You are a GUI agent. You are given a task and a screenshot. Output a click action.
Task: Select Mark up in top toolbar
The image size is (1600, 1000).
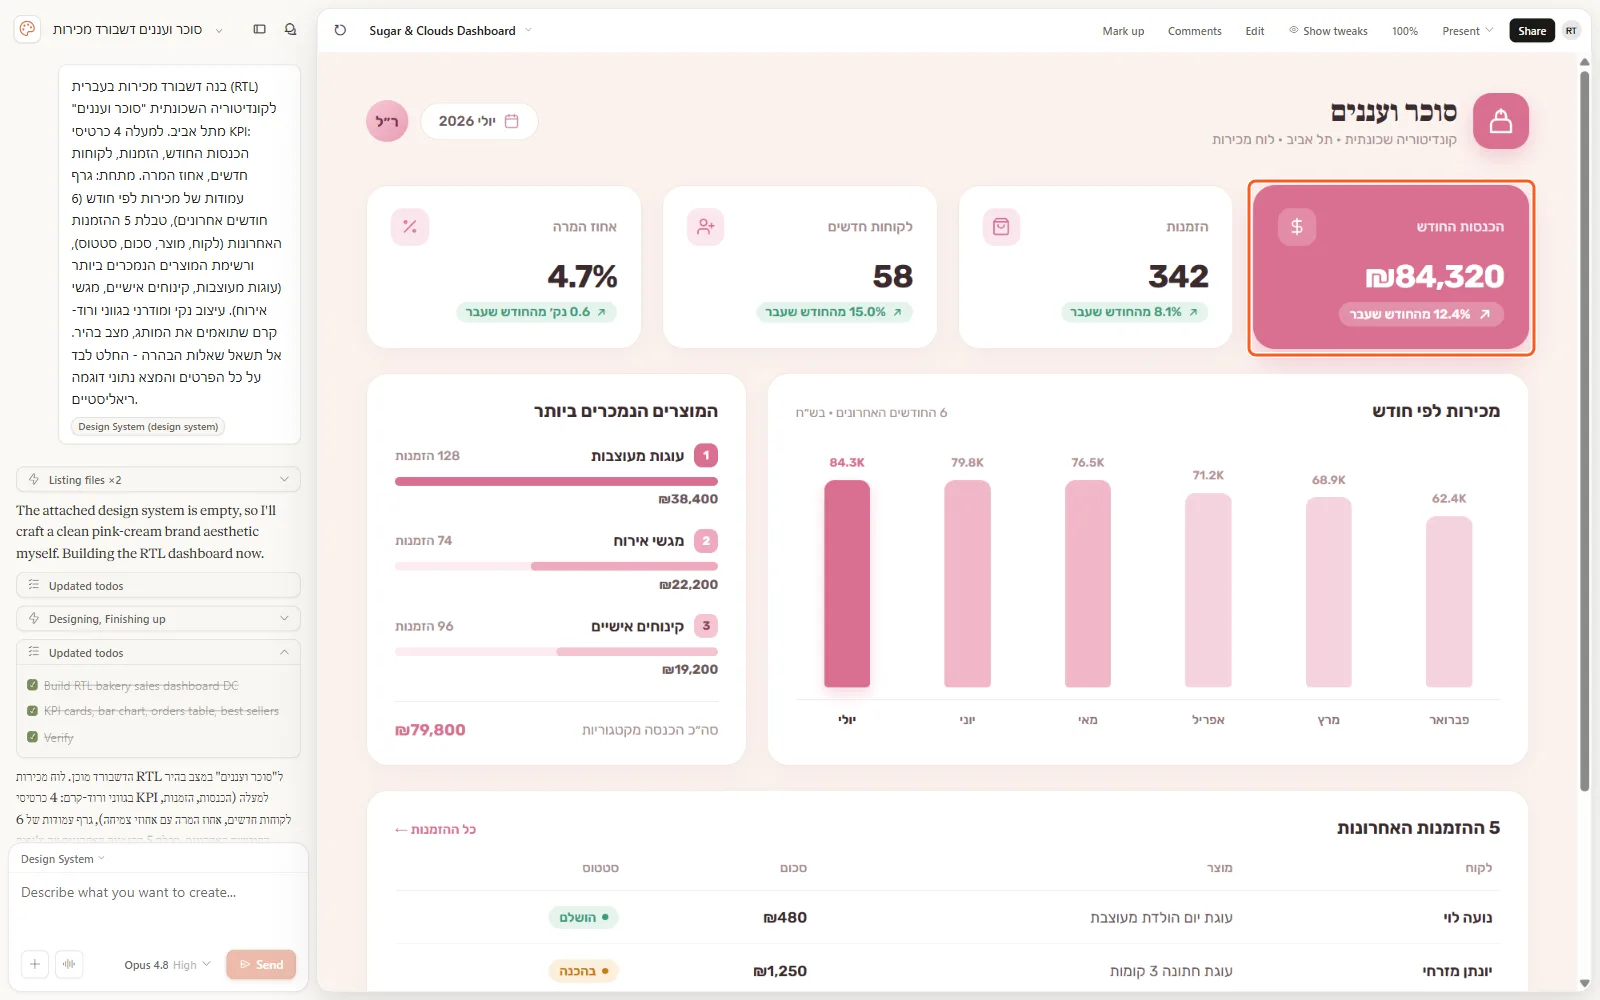point(1123,31)
